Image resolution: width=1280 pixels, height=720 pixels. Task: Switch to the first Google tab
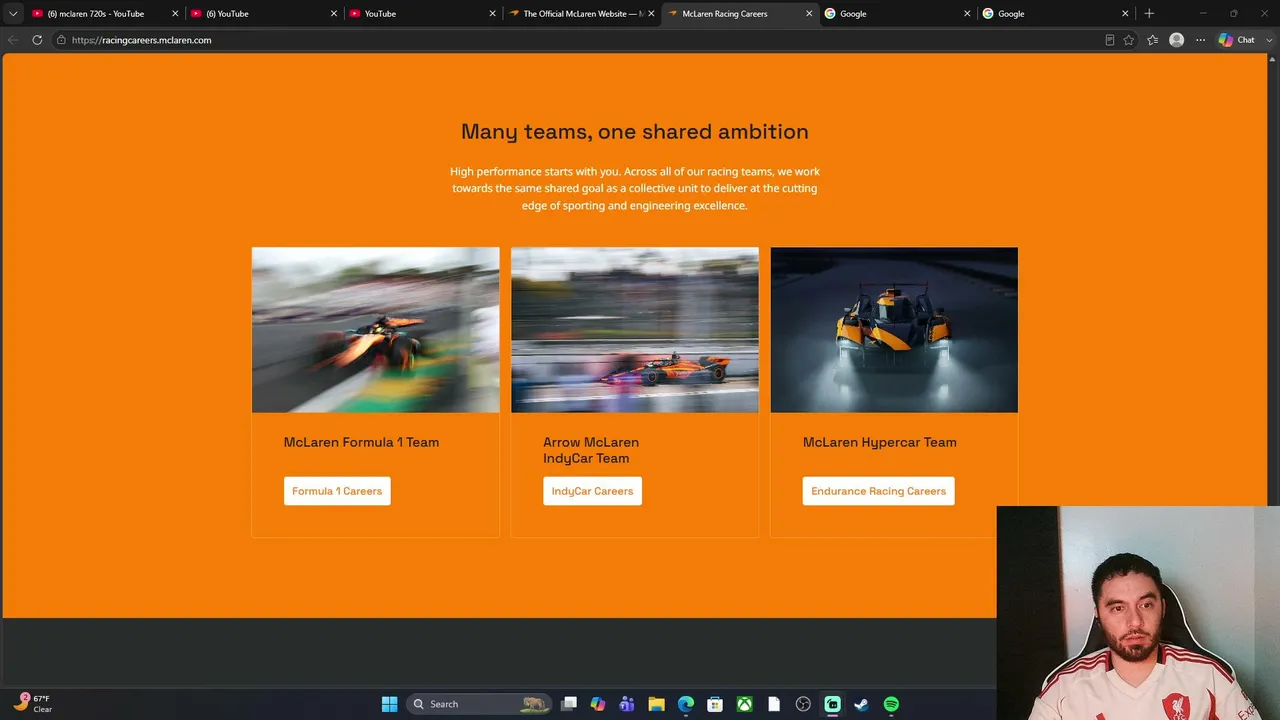tap(897, 14)
